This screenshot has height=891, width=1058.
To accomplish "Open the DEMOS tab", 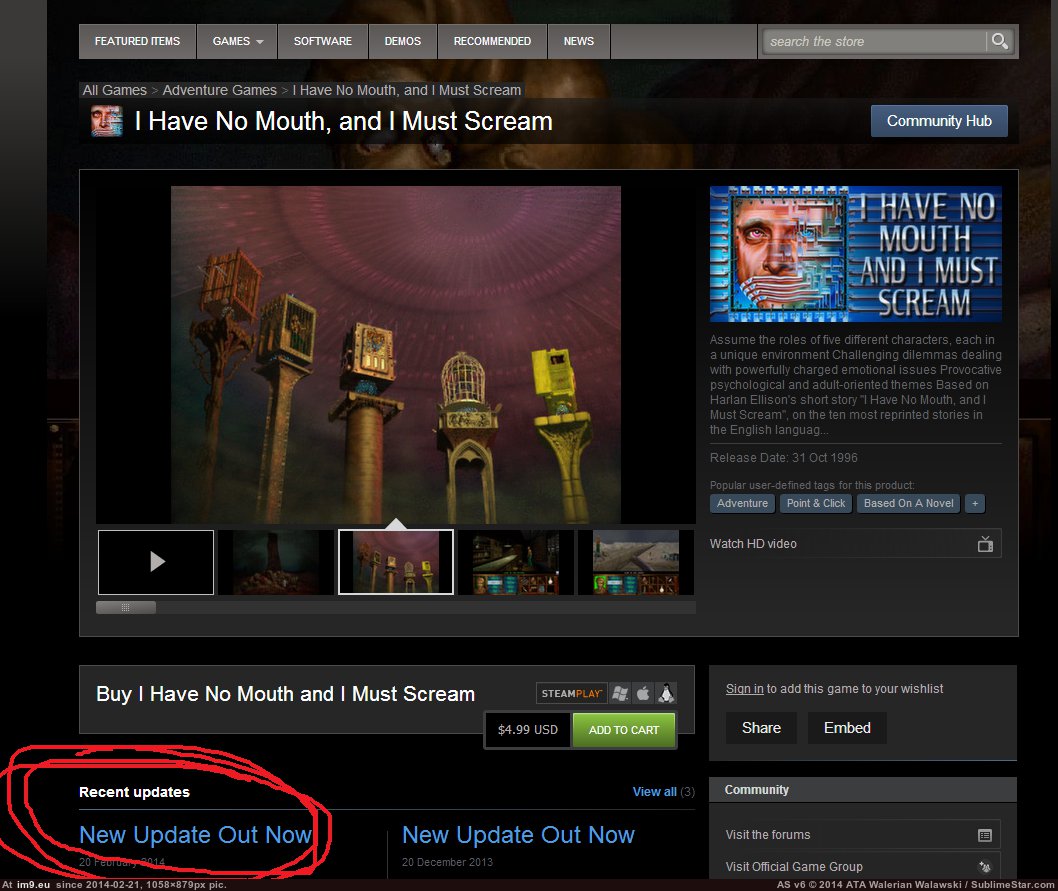I will 403,41.
